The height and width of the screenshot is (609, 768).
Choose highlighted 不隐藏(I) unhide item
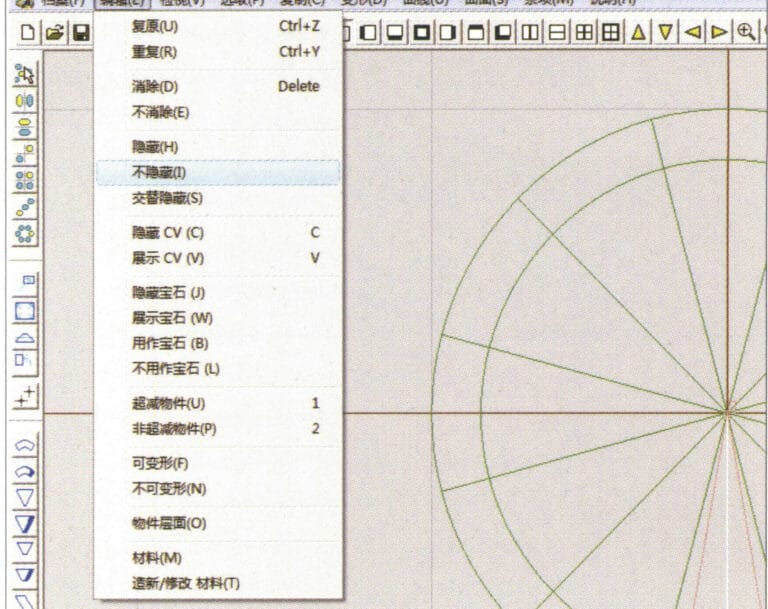pos(218,172)
